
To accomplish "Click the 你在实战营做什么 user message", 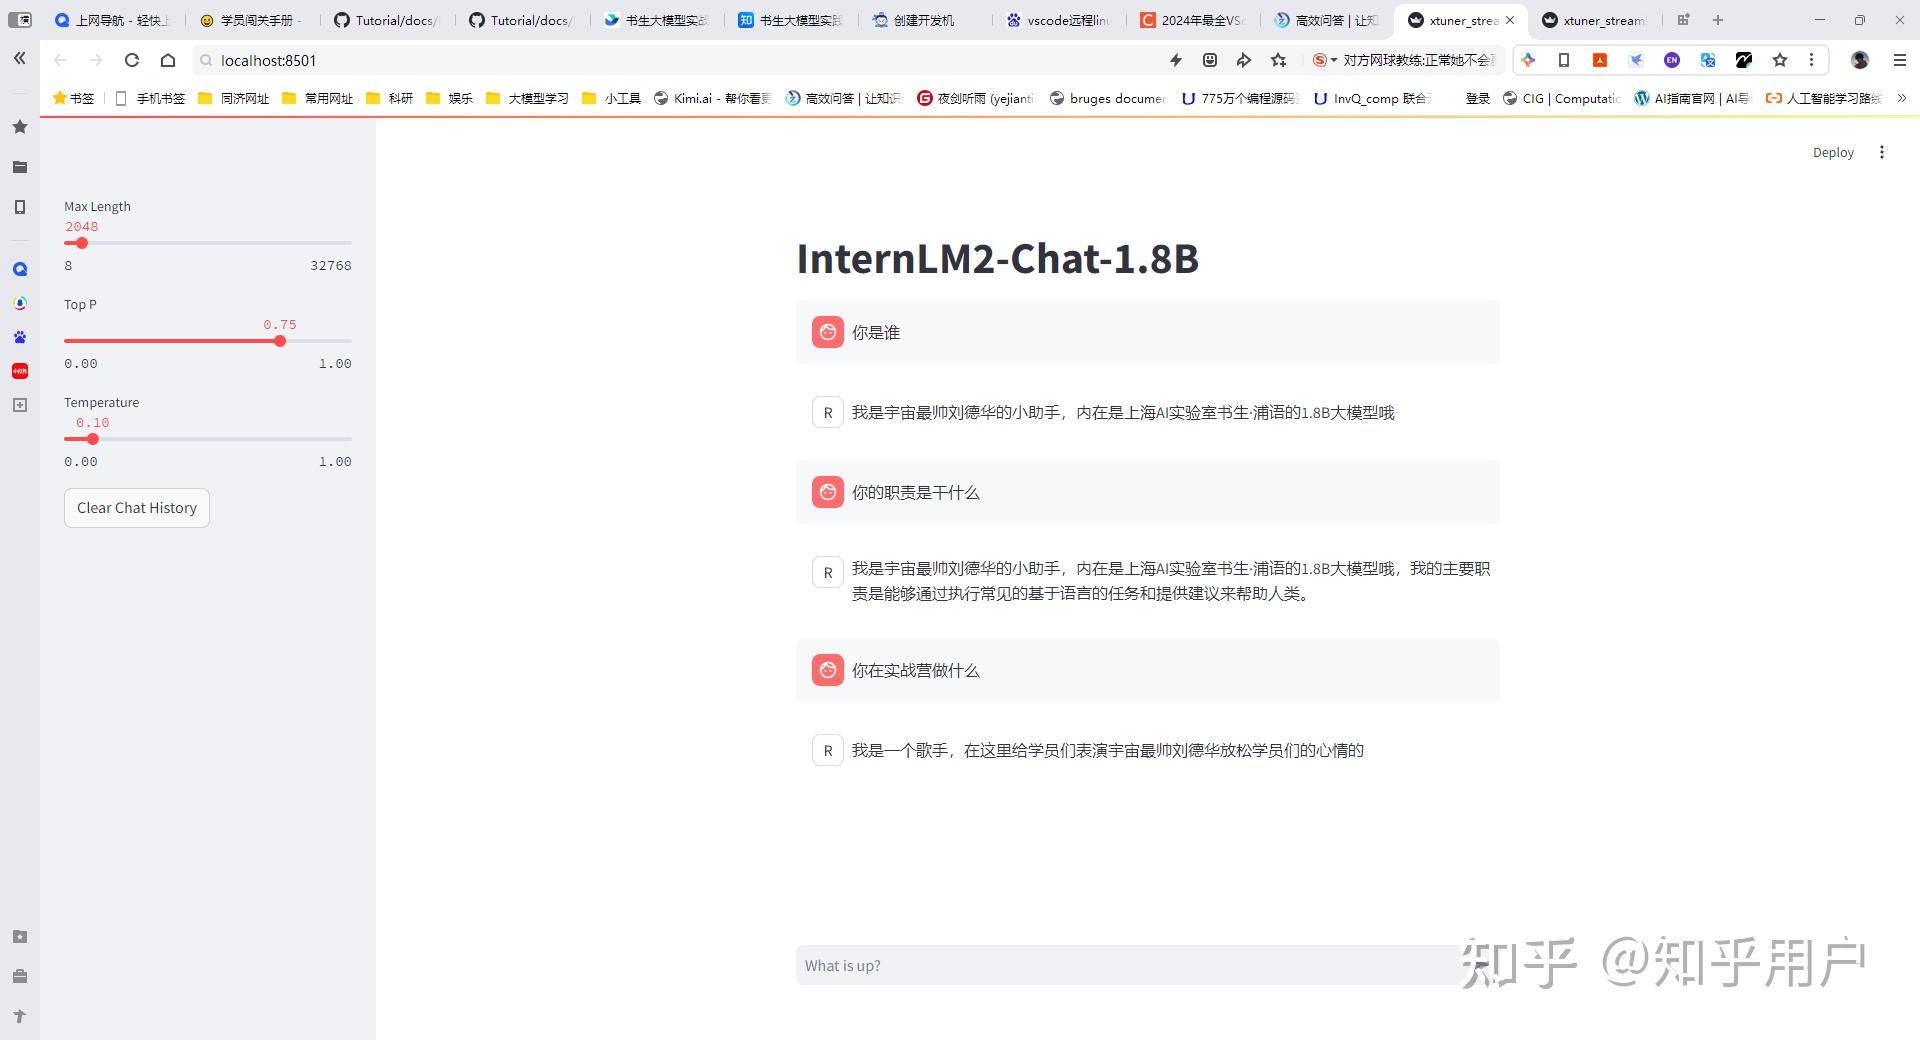I will pyautogui.click(x=1148, y=670).
